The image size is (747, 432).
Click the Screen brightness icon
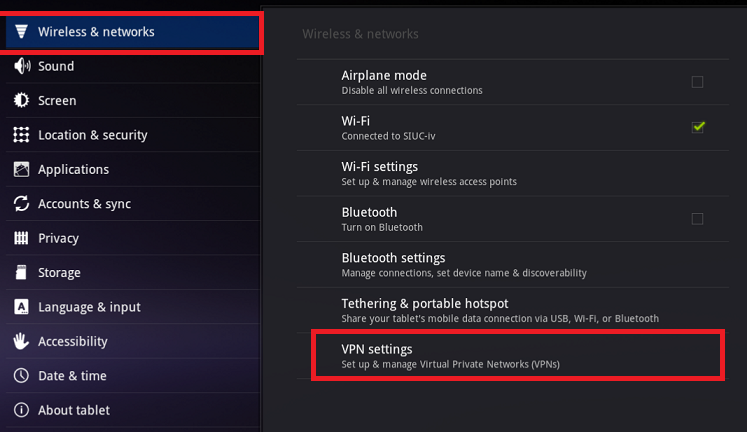(20, 100)
